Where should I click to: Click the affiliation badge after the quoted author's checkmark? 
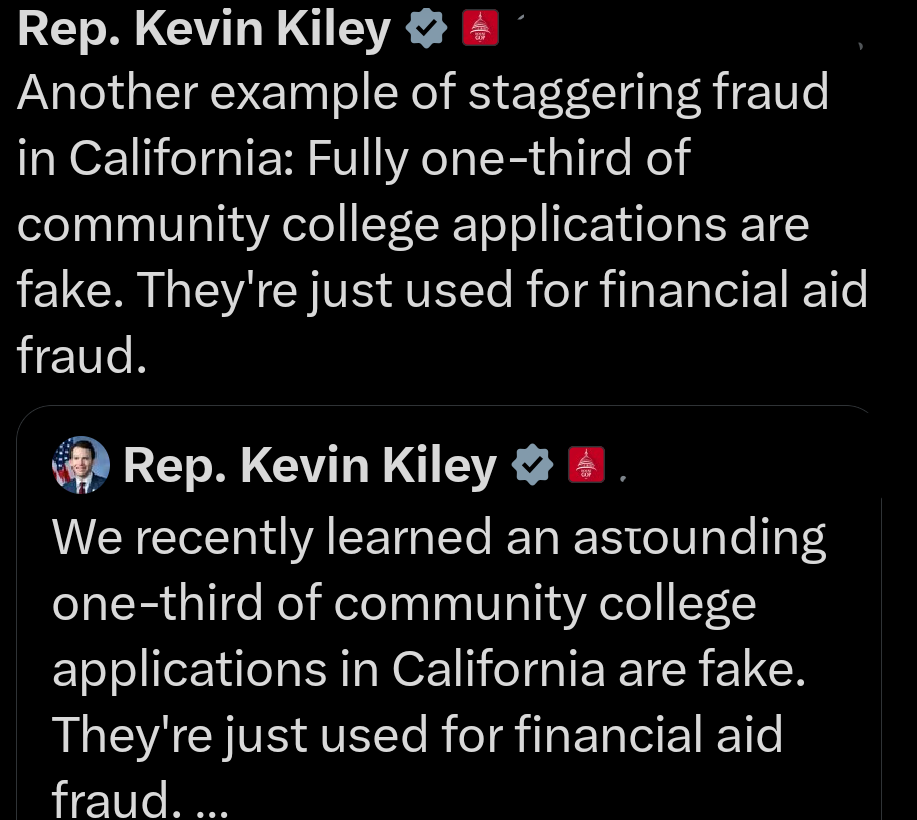point(587,464)
